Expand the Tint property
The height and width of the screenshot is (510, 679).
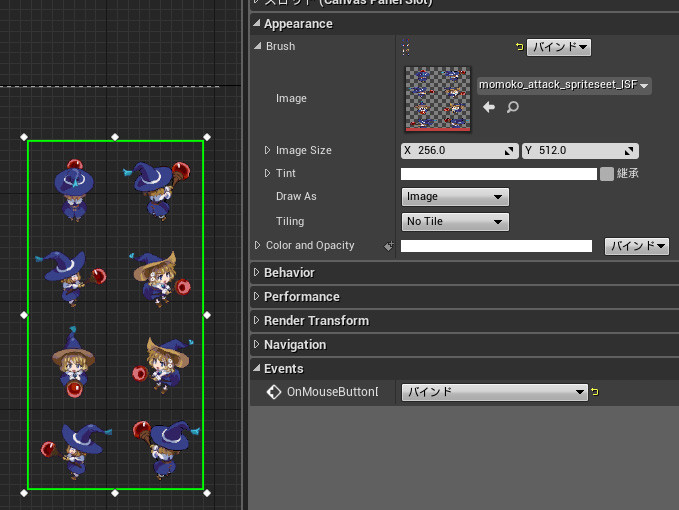point(267,173)
